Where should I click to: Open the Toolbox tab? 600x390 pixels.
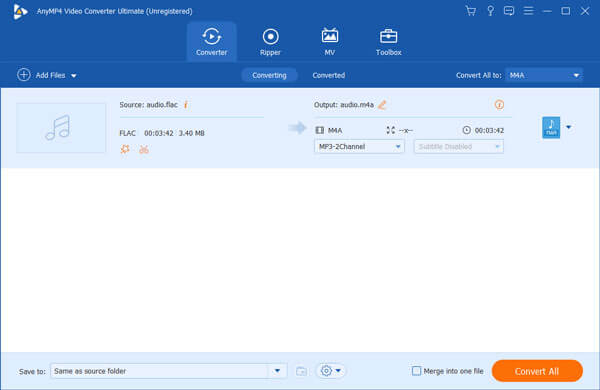pos(388,42)
